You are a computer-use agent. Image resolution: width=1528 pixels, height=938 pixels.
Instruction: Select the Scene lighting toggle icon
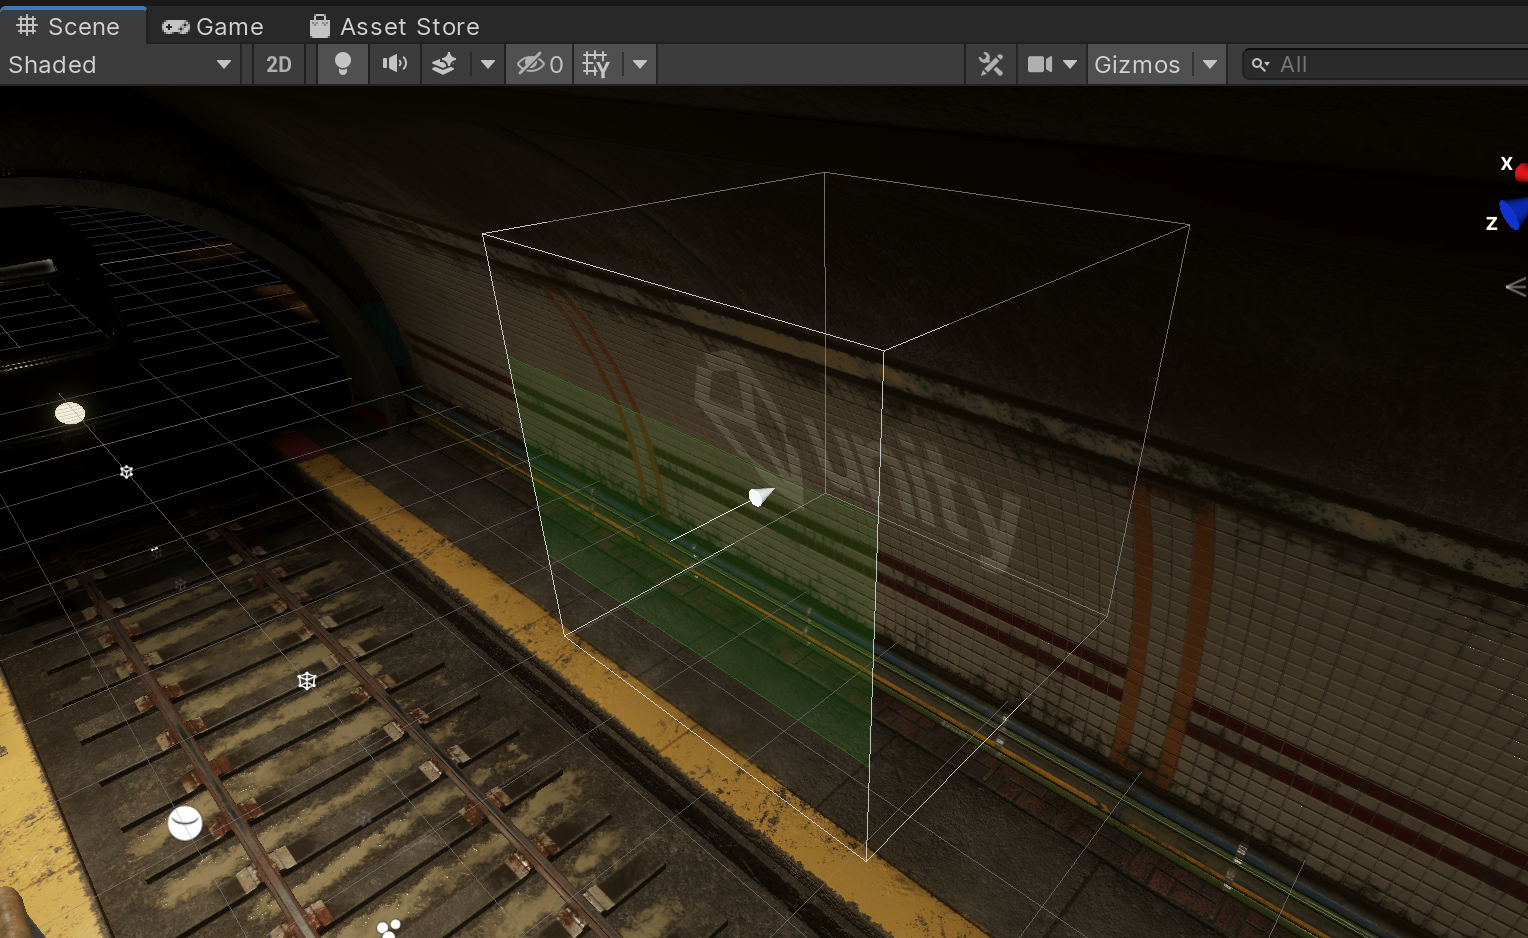click(342, 64)
